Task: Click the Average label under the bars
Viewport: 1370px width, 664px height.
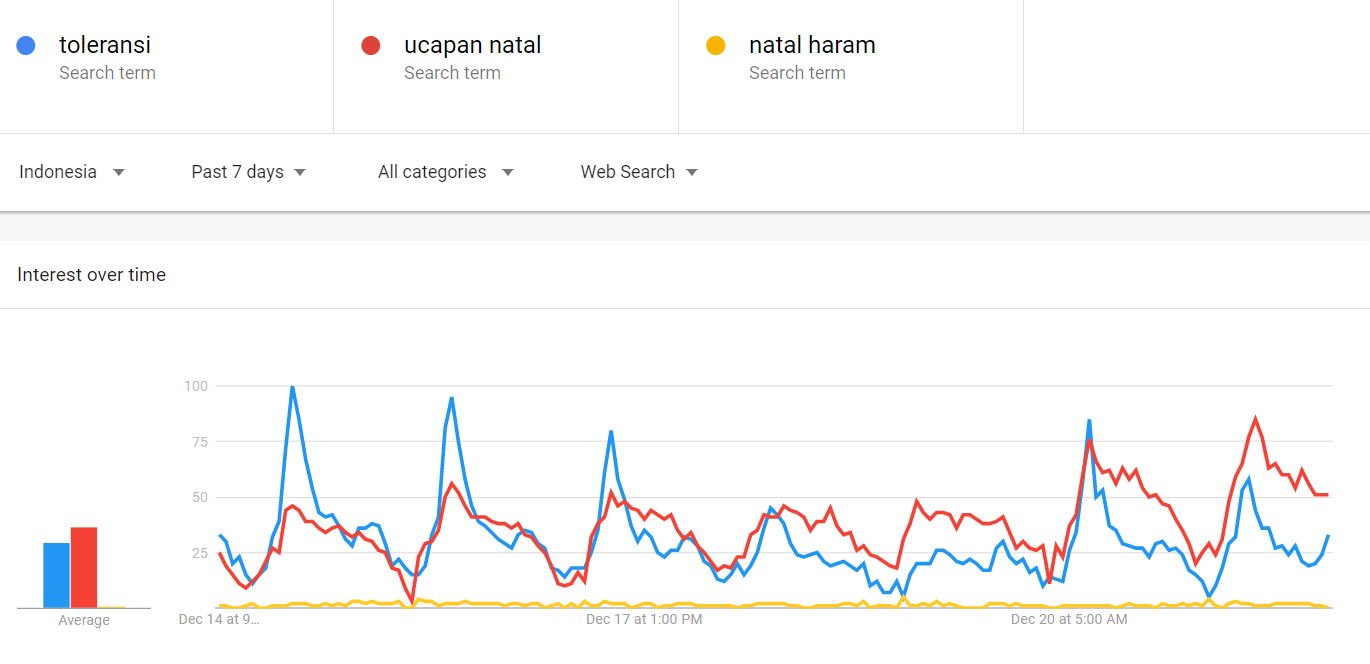Action: click(84, 620)
